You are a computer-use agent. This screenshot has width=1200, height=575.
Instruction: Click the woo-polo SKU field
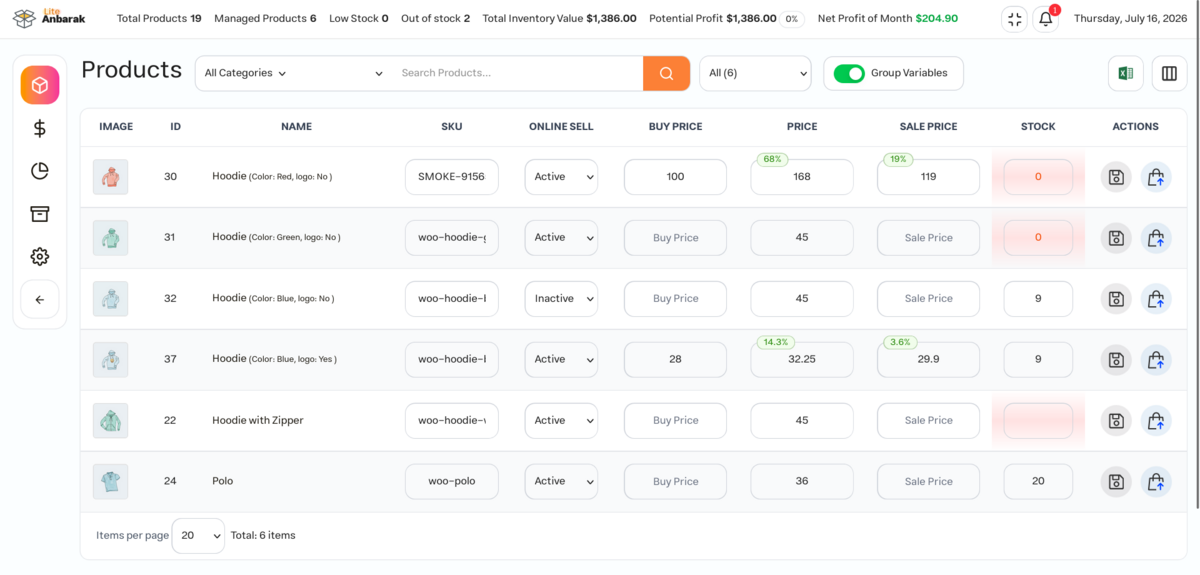[452, 482]
